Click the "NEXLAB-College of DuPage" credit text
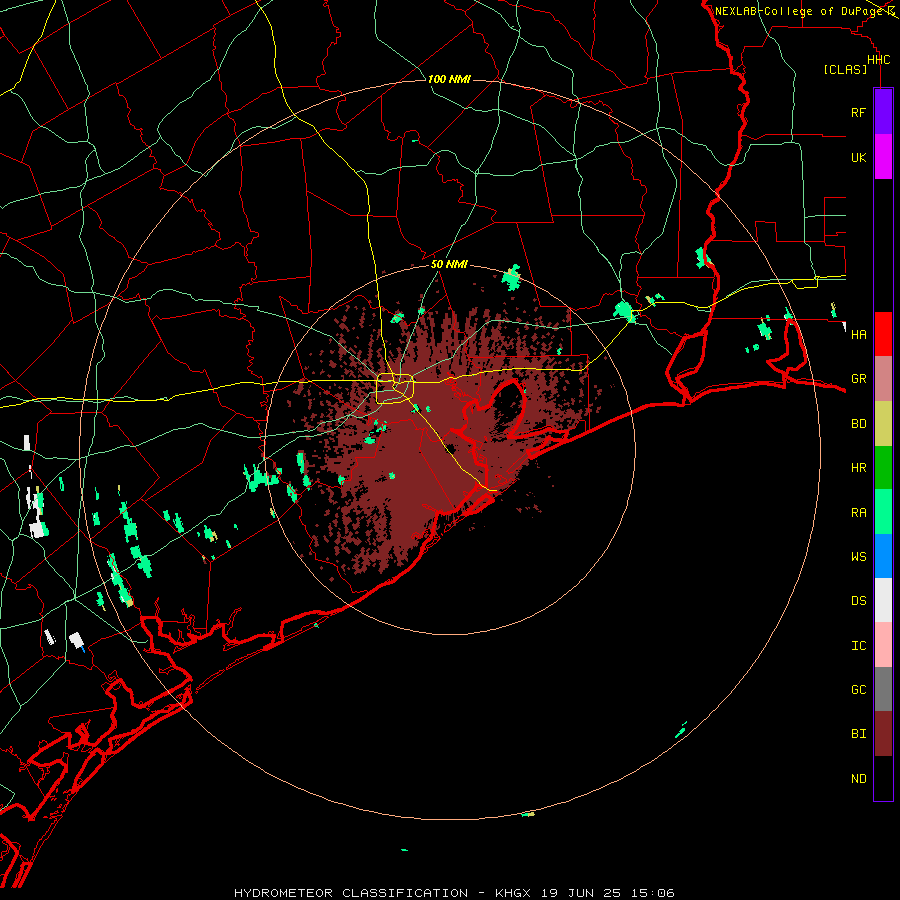The image size is (900, 900). click(x=799, y=11)
